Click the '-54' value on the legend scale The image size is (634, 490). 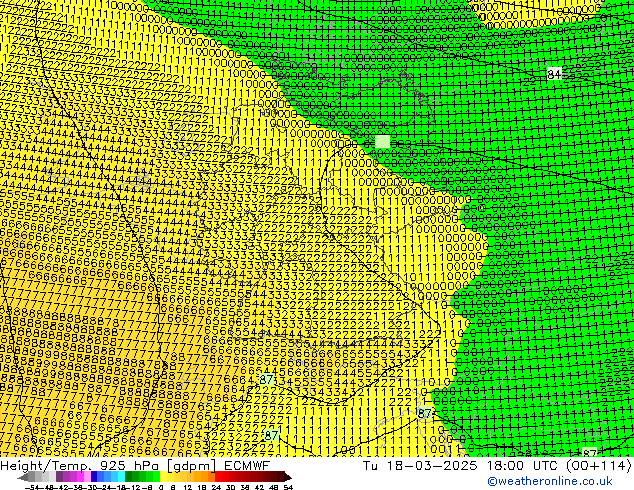(32, 487)
